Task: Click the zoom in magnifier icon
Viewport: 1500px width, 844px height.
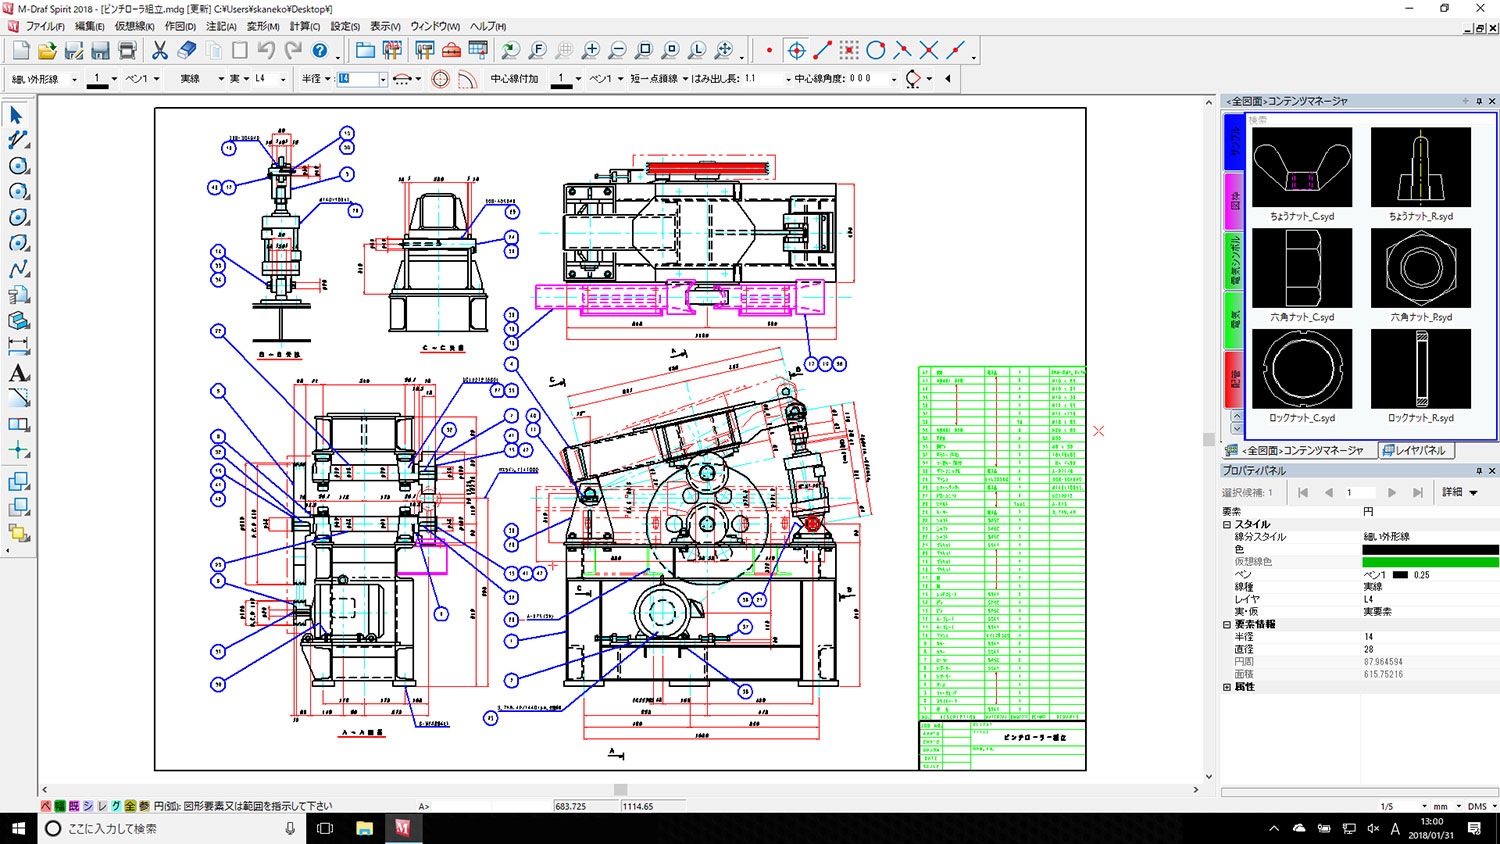Action: point(591,50)
